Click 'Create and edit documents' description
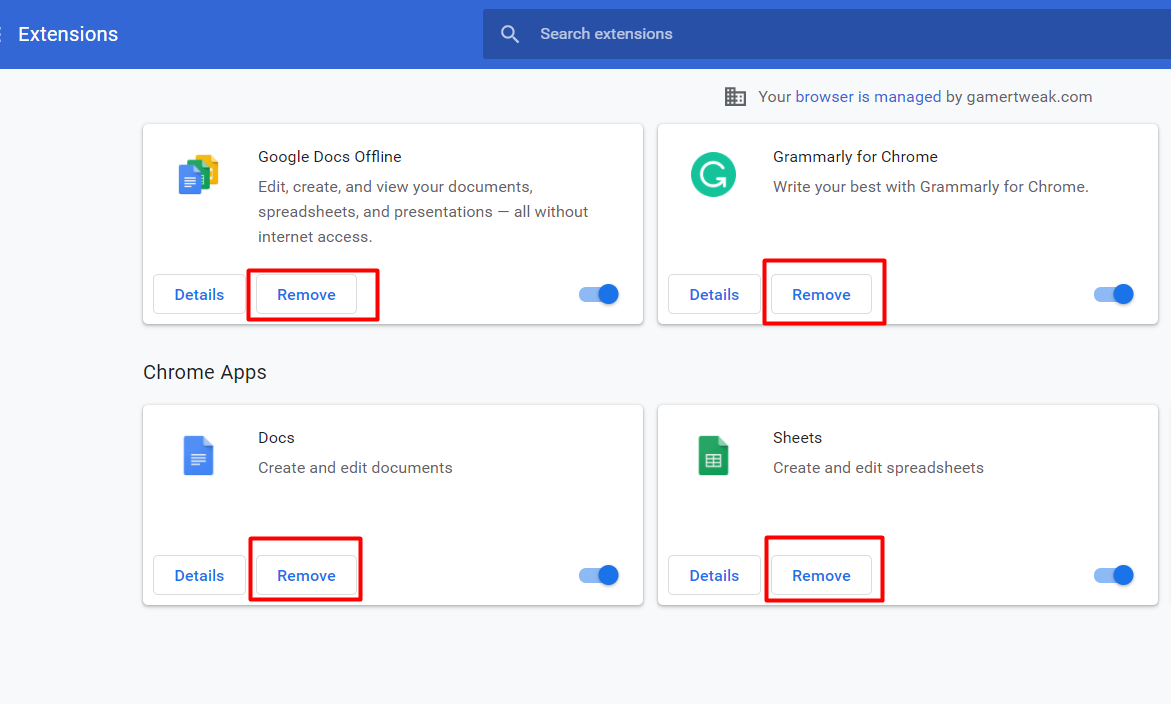 coord(355,467)
